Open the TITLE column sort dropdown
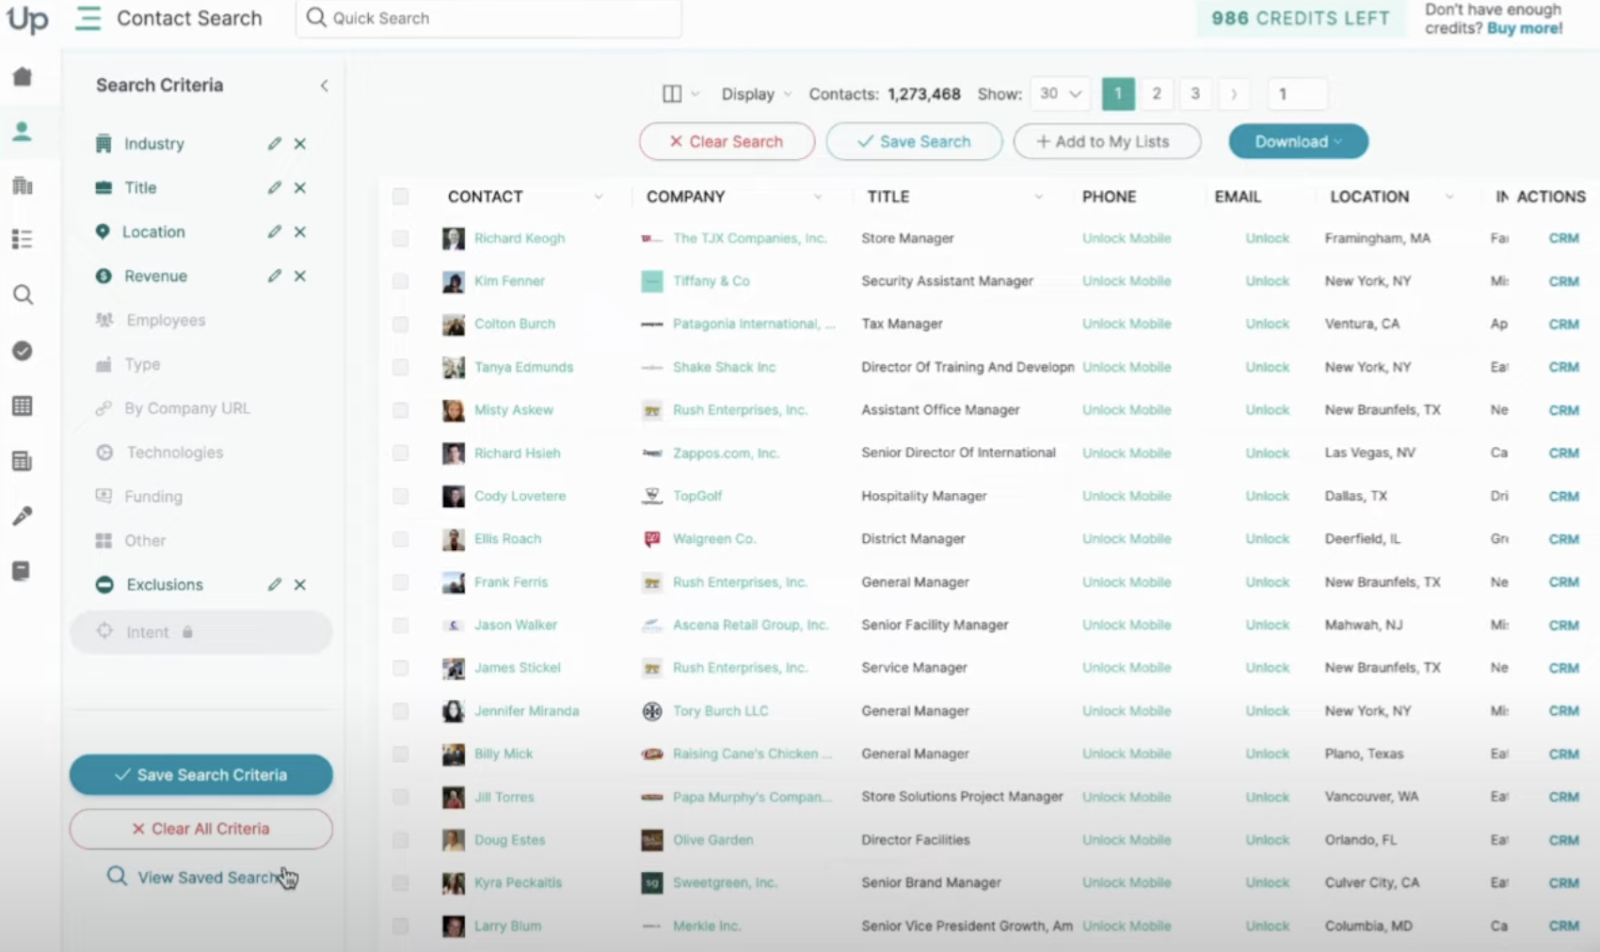 1038,197
